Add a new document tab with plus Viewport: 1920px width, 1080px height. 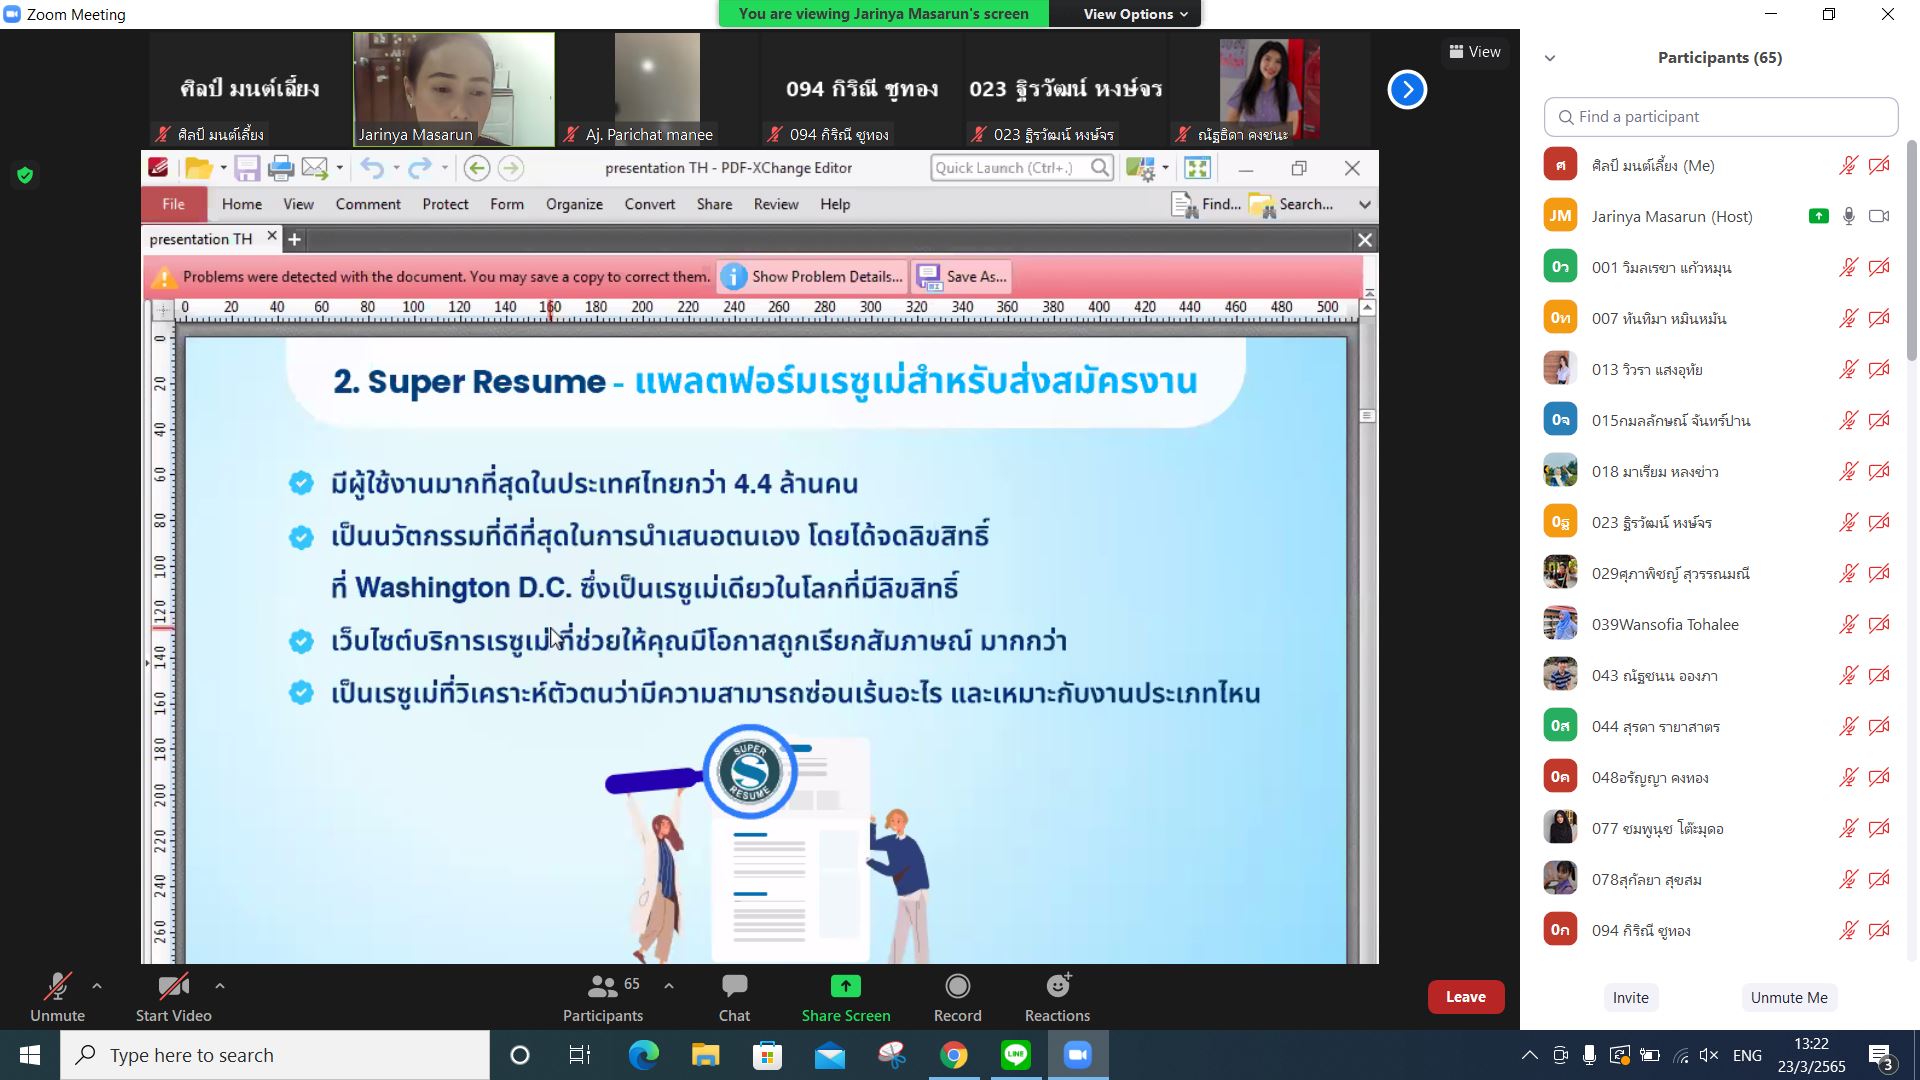pos(294,240)
